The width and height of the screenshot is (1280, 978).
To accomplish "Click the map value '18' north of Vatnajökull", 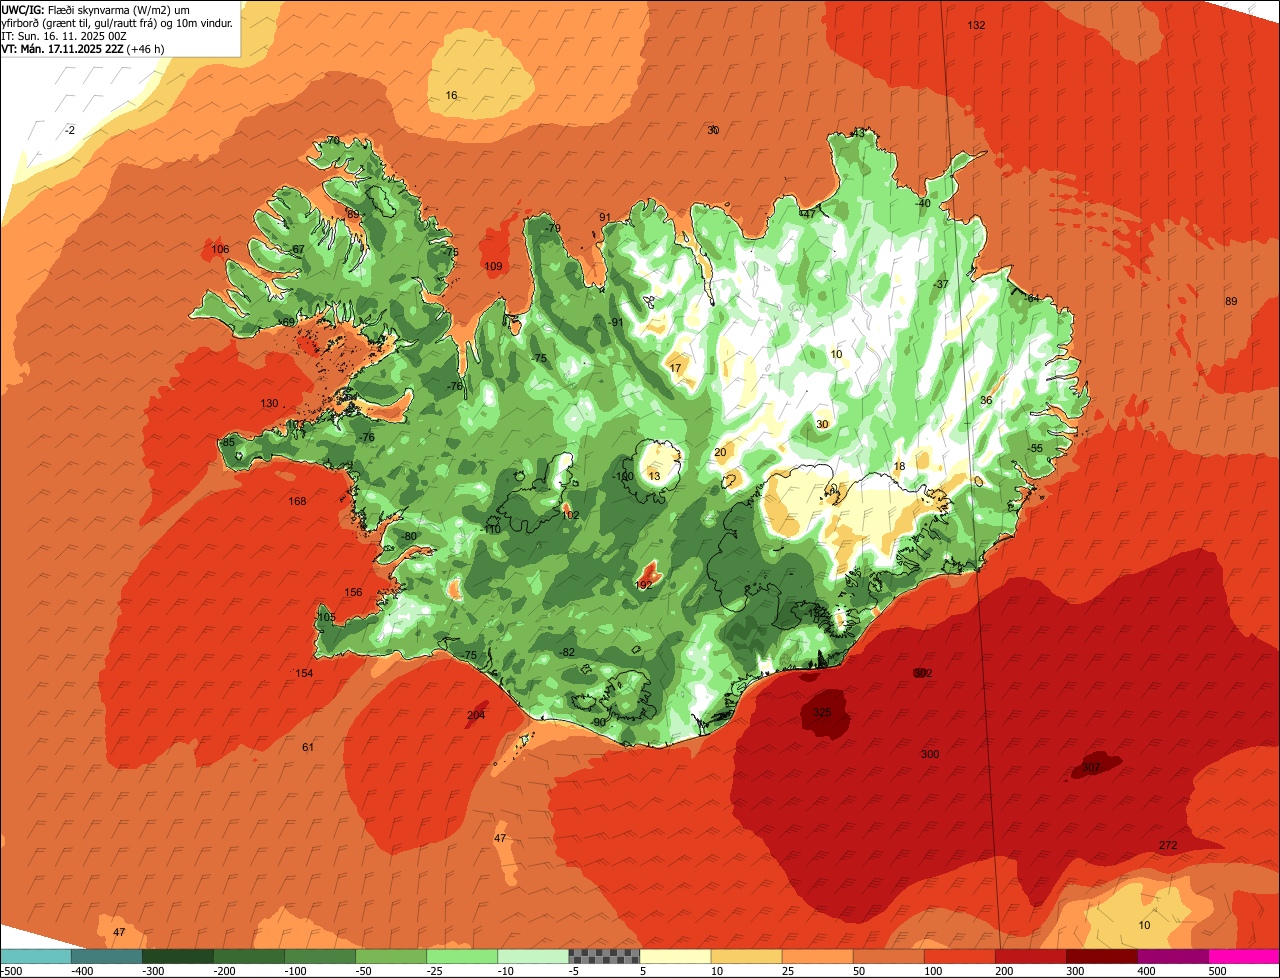I will [x=899, y=466].
